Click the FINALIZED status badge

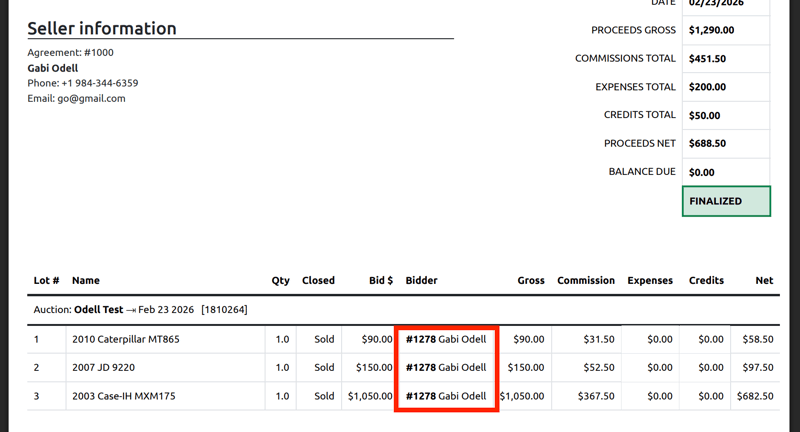[726, 201]
